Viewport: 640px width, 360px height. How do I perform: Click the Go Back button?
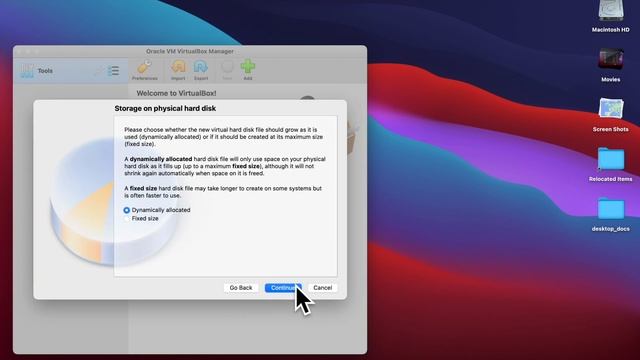241,288
